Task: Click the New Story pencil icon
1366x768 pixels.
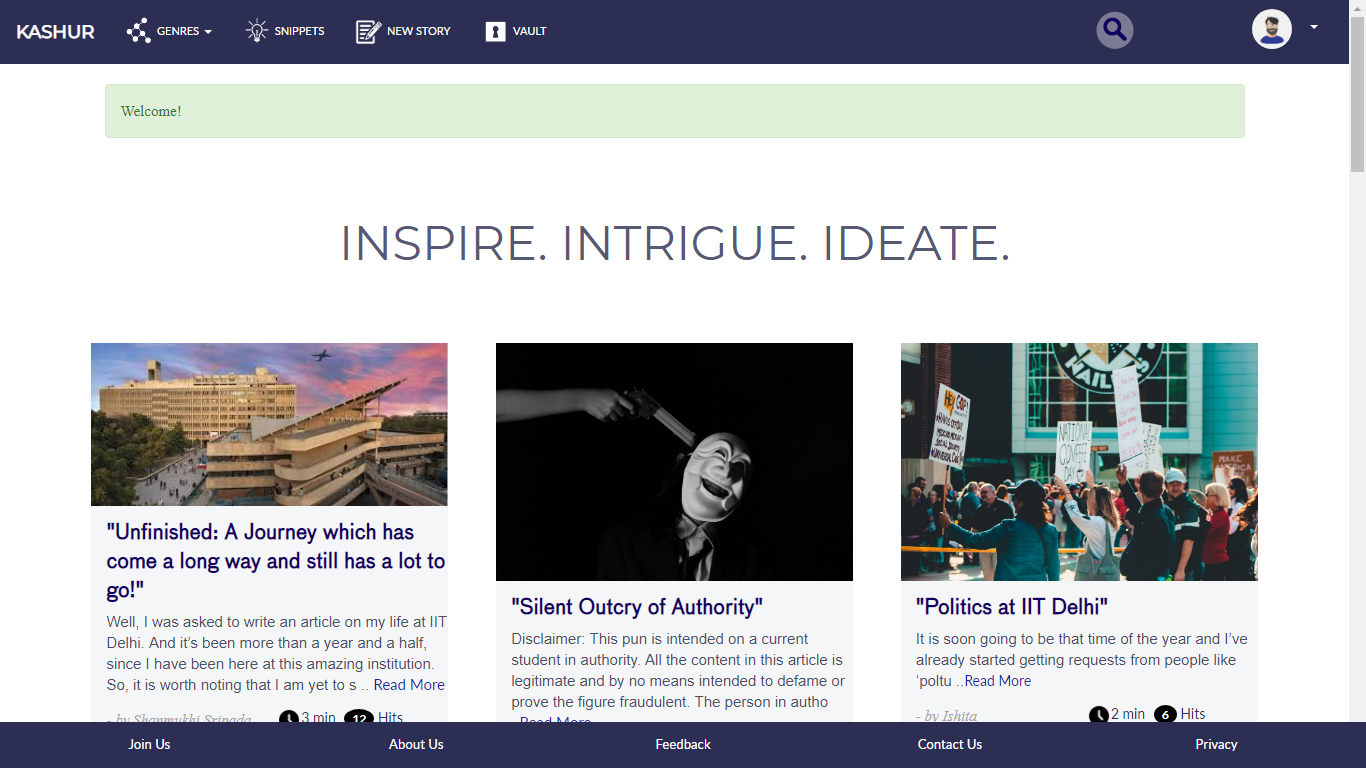Action: point(368,31)
